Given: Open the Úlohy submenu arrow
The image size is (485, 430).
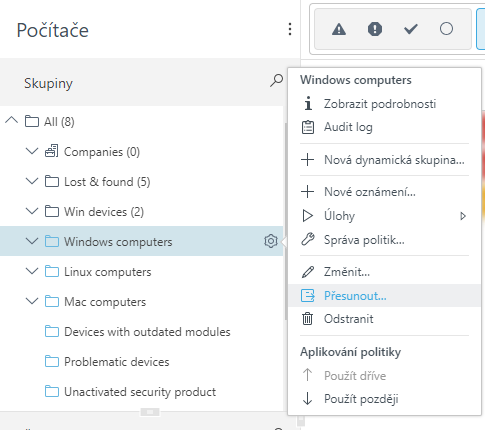Looking at the screenshot, I should coord(463,216).
